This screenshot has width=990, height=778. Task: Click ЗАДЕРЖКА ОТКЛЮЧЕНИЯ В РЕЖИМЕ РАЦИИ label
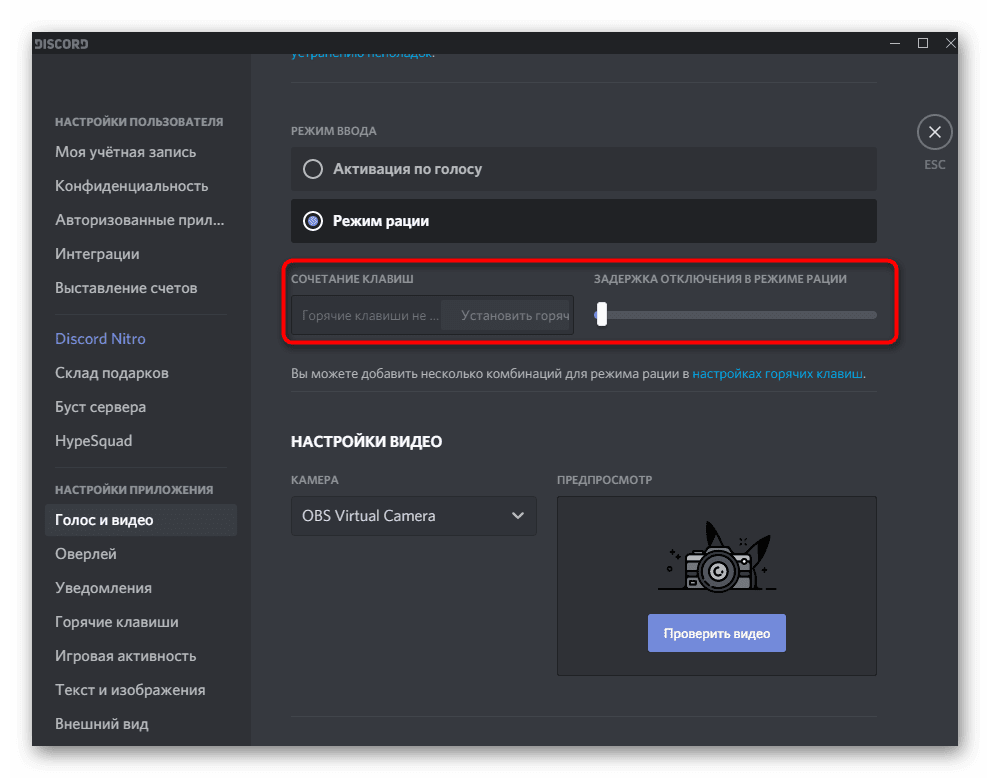tap(720, 279)
